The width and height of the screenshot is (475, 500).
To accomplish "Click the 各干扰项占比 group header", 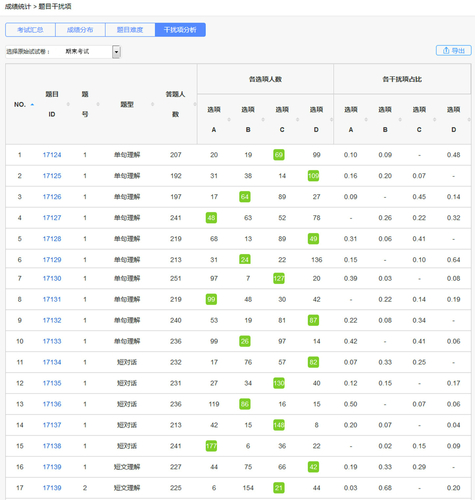I will click(x=402, y=79).
